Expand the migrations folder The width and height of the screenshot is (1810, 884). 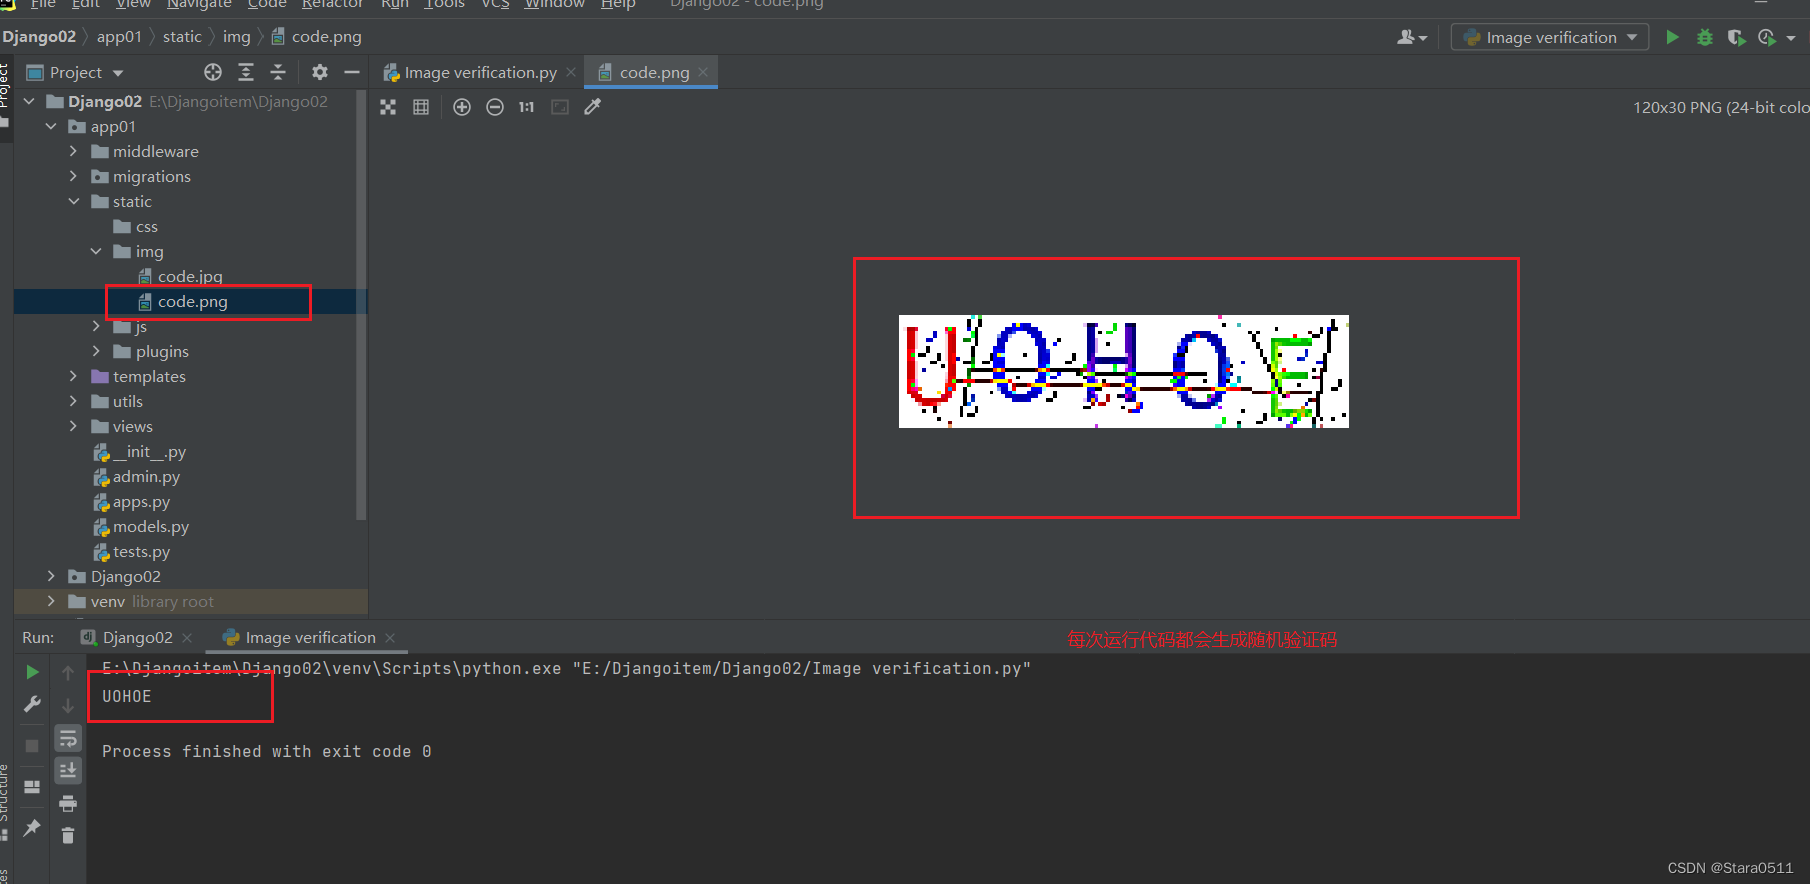(x=73, y=176)
